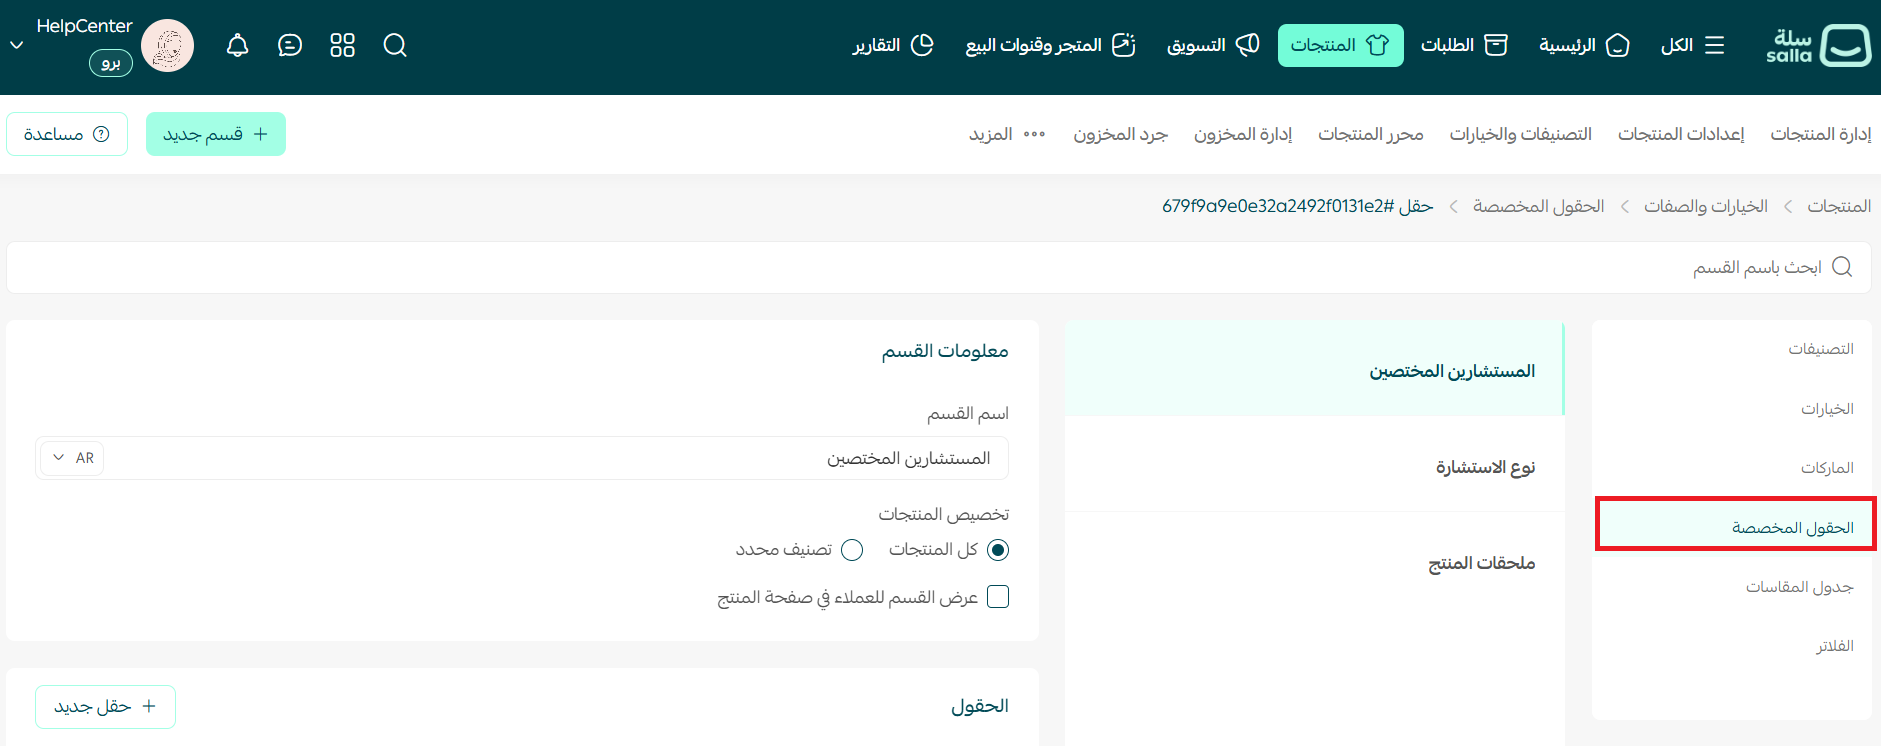Open the apps grid icon
Viewport: 1881px width, 746px height.
click(342, 45)
